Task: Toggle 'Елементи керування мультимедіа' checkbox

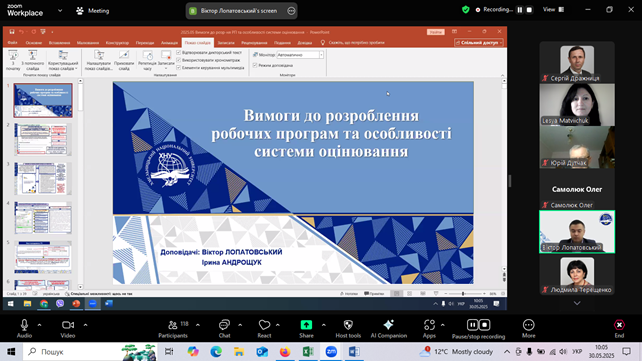Action: [x=178, y=68]
